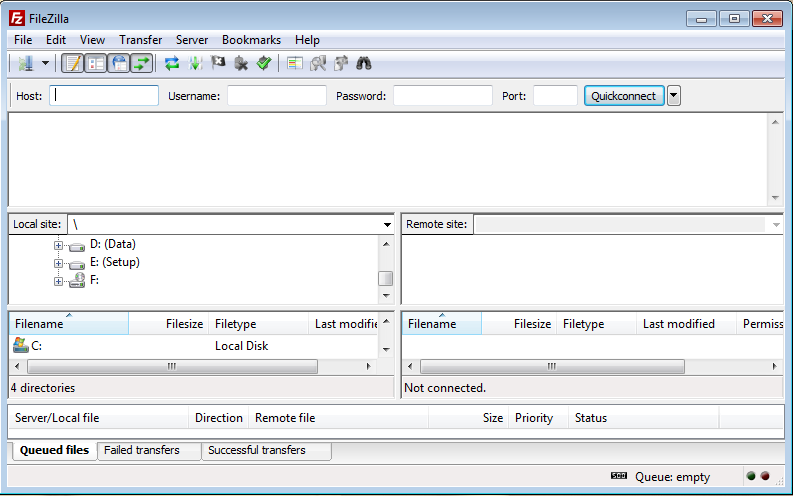
Task: Toggle the remote directory tree view
Action: point(119,64)
